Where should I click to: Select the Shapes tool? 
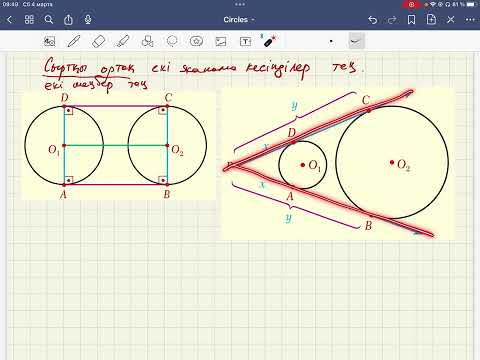click(x=147, y=41)
